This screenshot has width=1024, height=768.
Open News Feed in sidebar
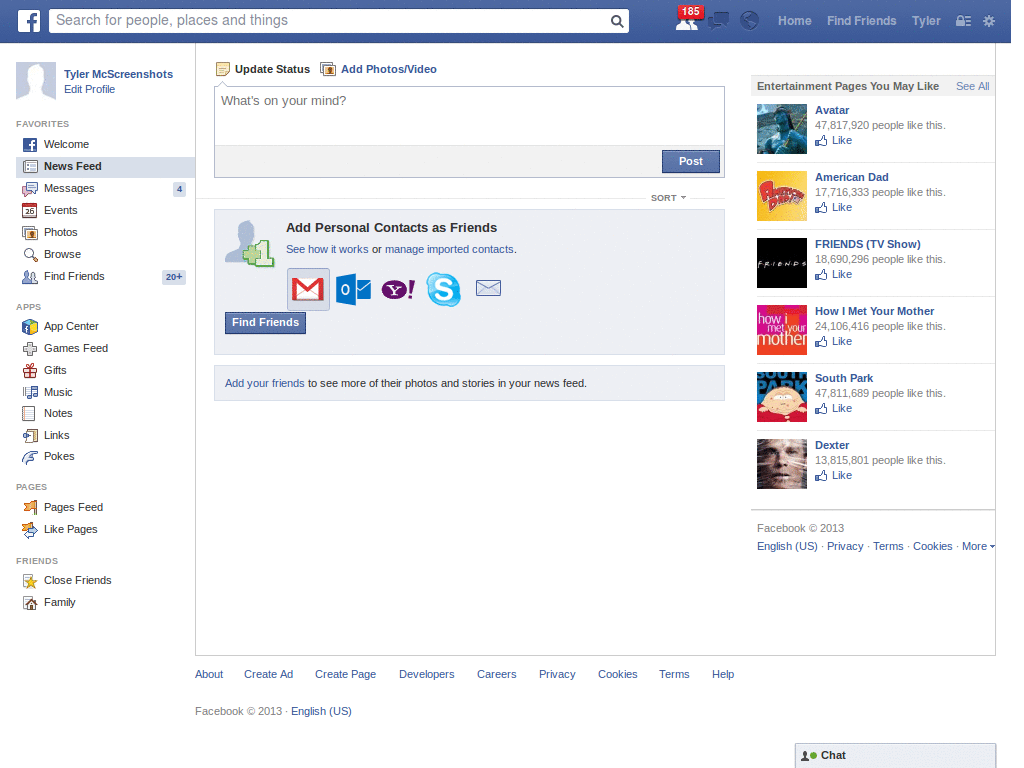105,167
